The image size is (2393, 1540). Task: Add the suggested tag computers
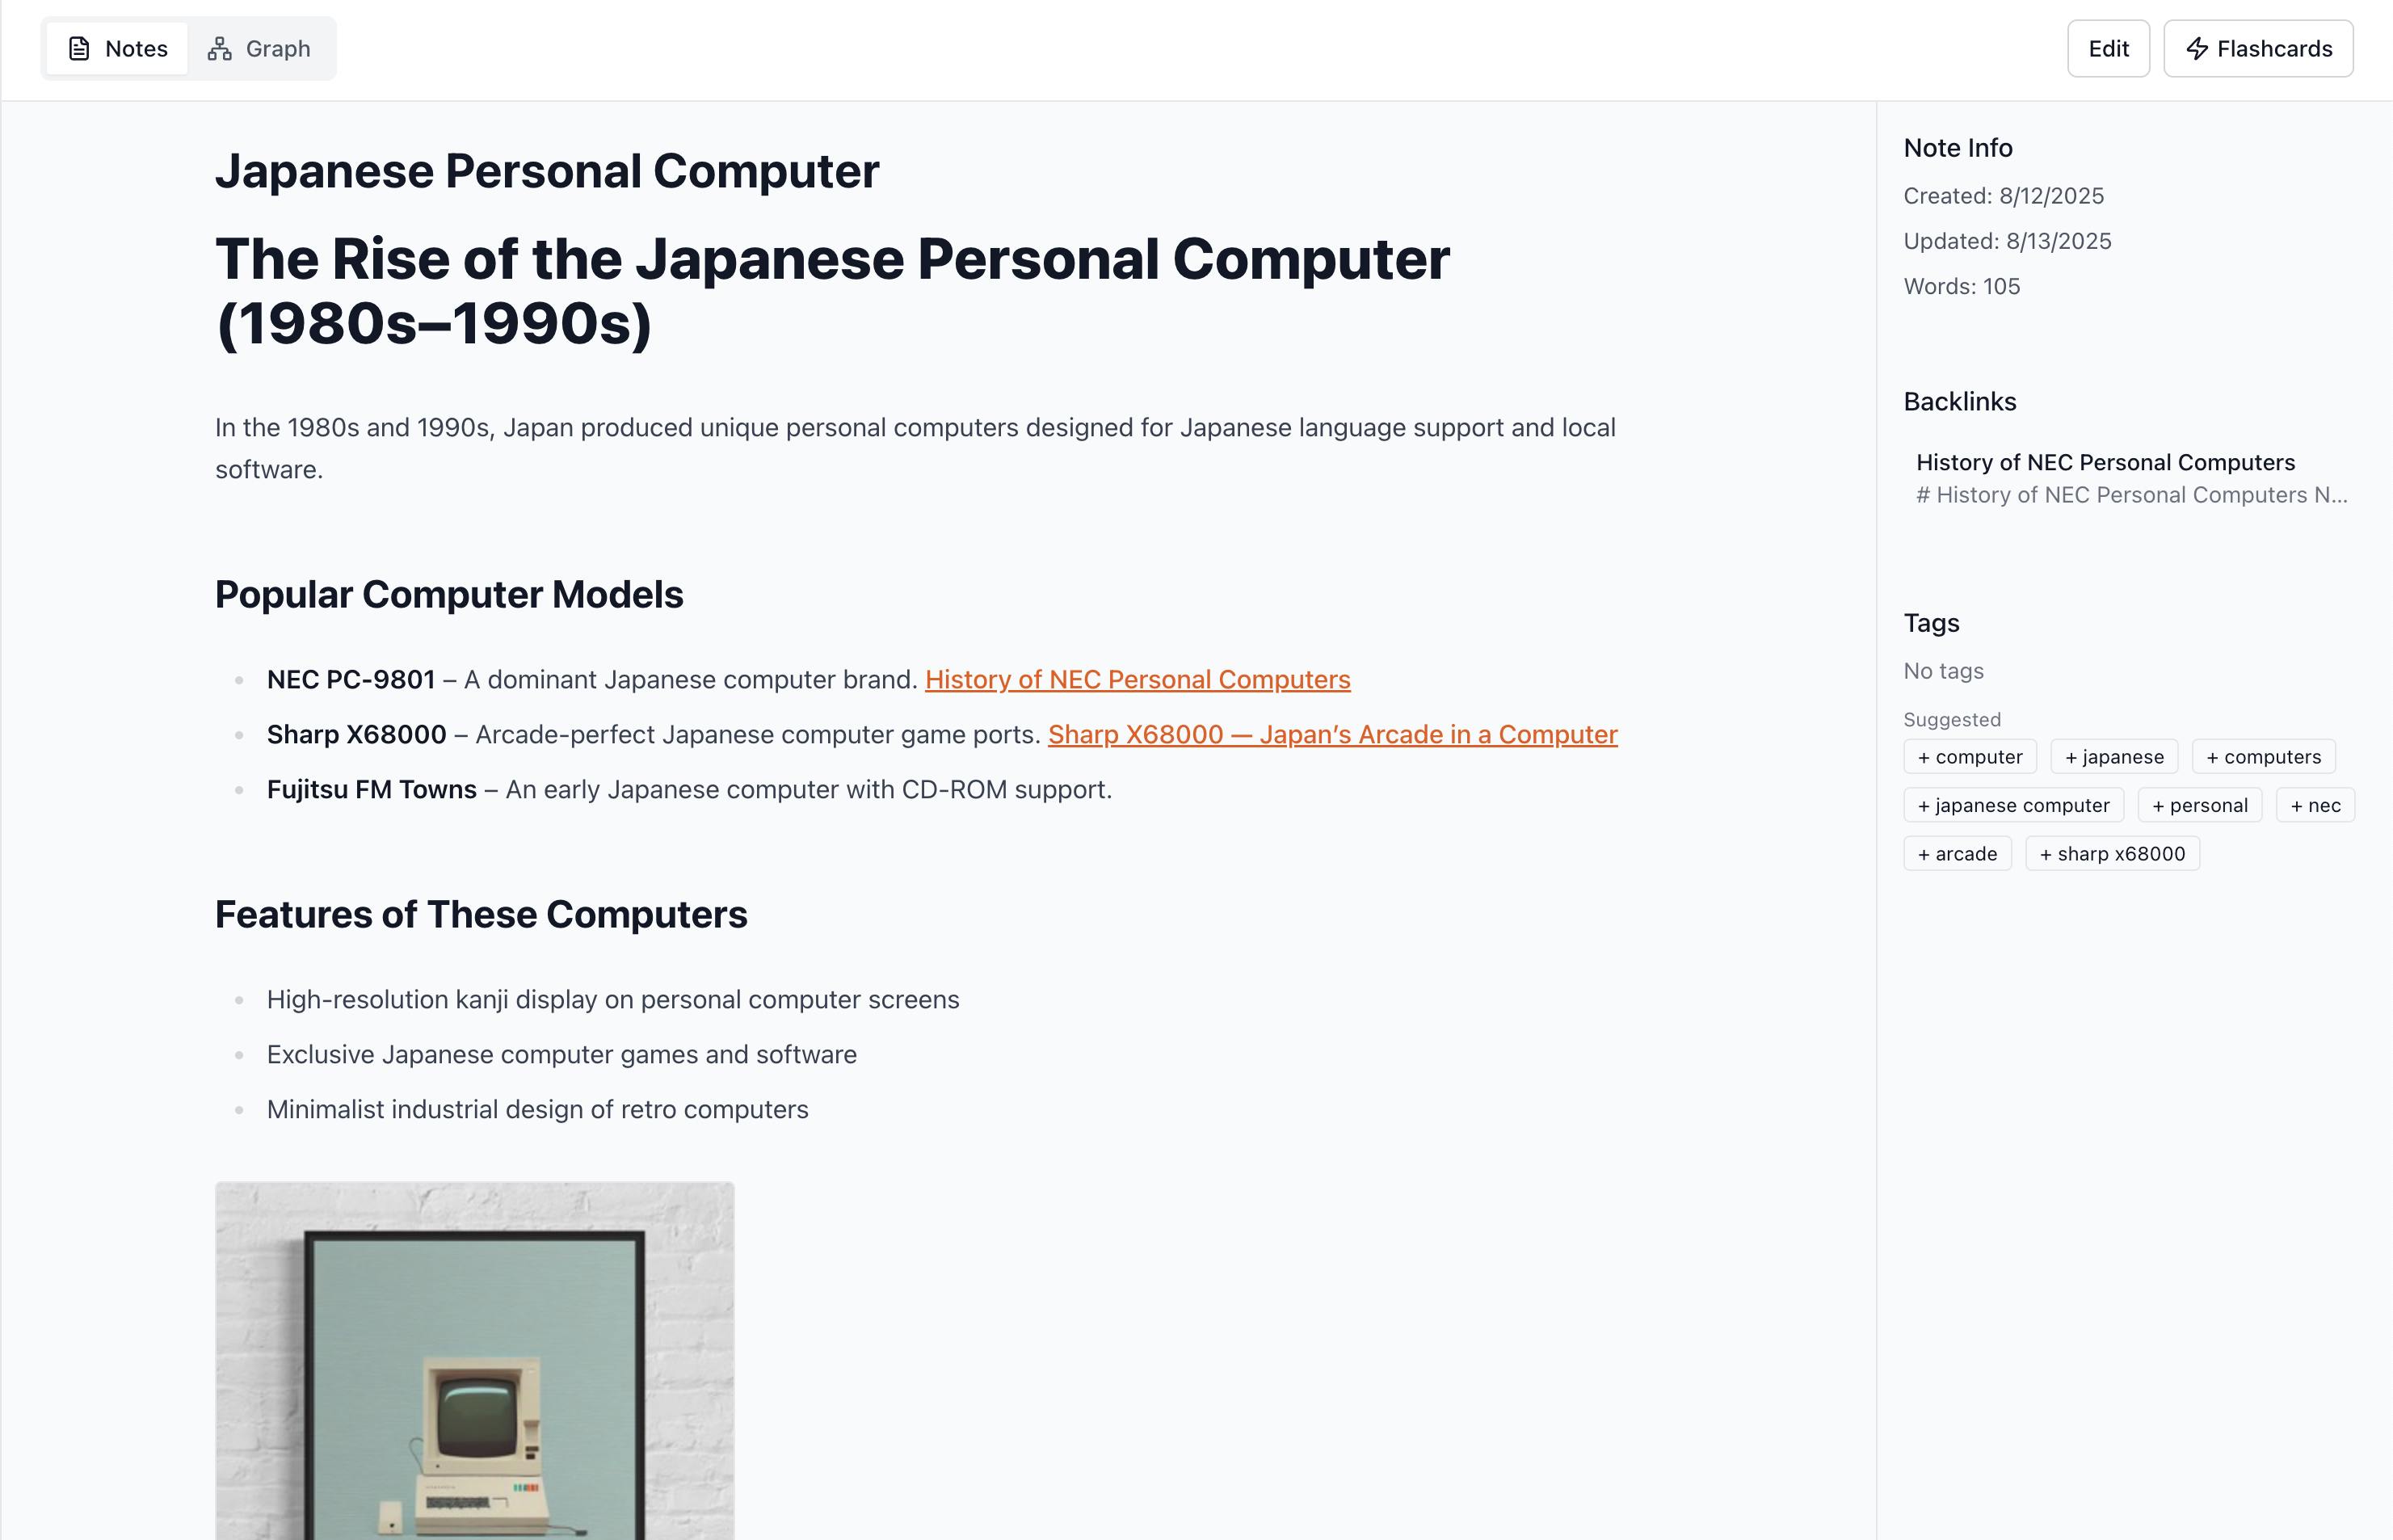point(2263,757)
